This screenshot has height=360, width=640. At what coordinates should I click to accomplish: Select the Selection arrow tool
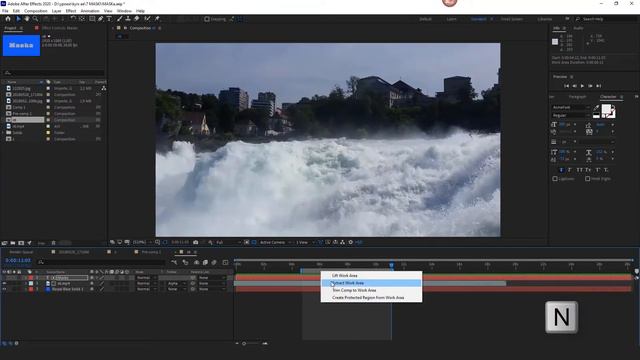click(x=18, y=19)
